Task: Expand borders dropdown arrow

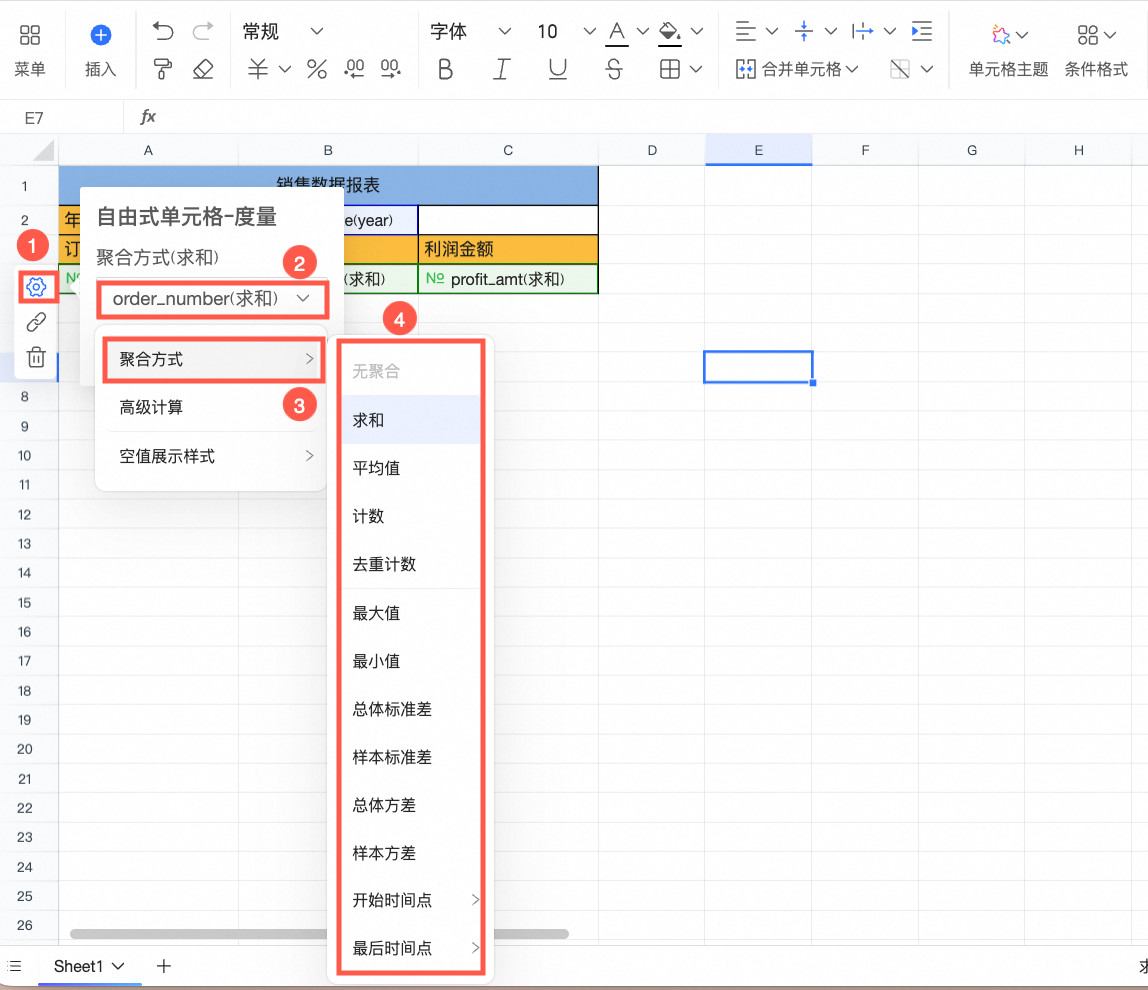Action: coord(696,69)
